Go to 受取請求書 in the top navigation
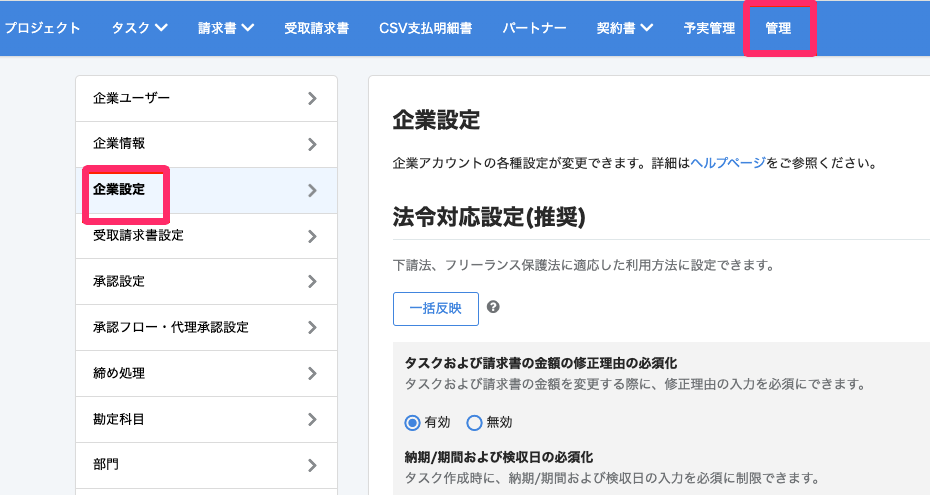This screenshot has width=930, height=495. 316,28
